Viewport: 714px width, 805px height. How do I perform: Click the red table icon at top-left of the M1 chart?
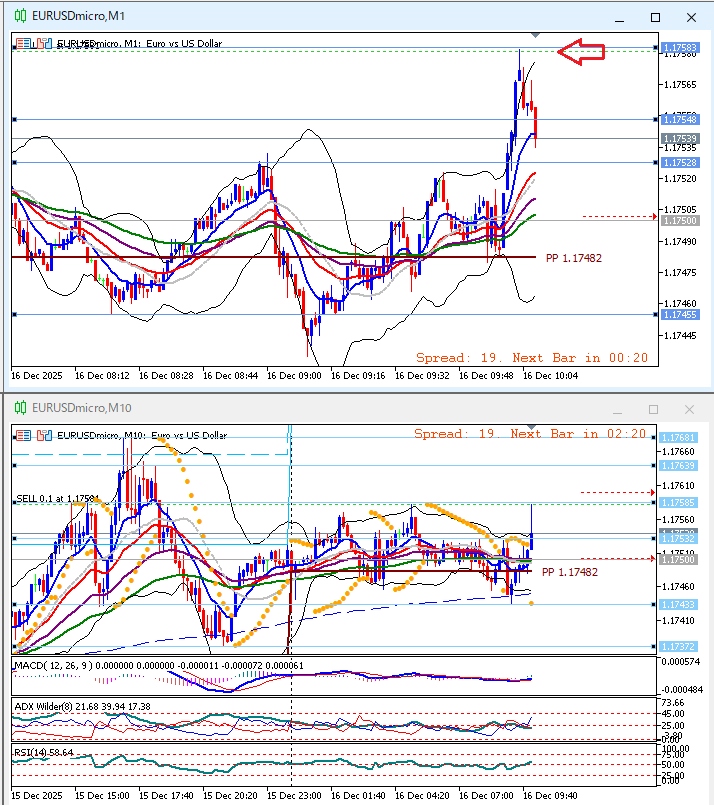(21, 43)
